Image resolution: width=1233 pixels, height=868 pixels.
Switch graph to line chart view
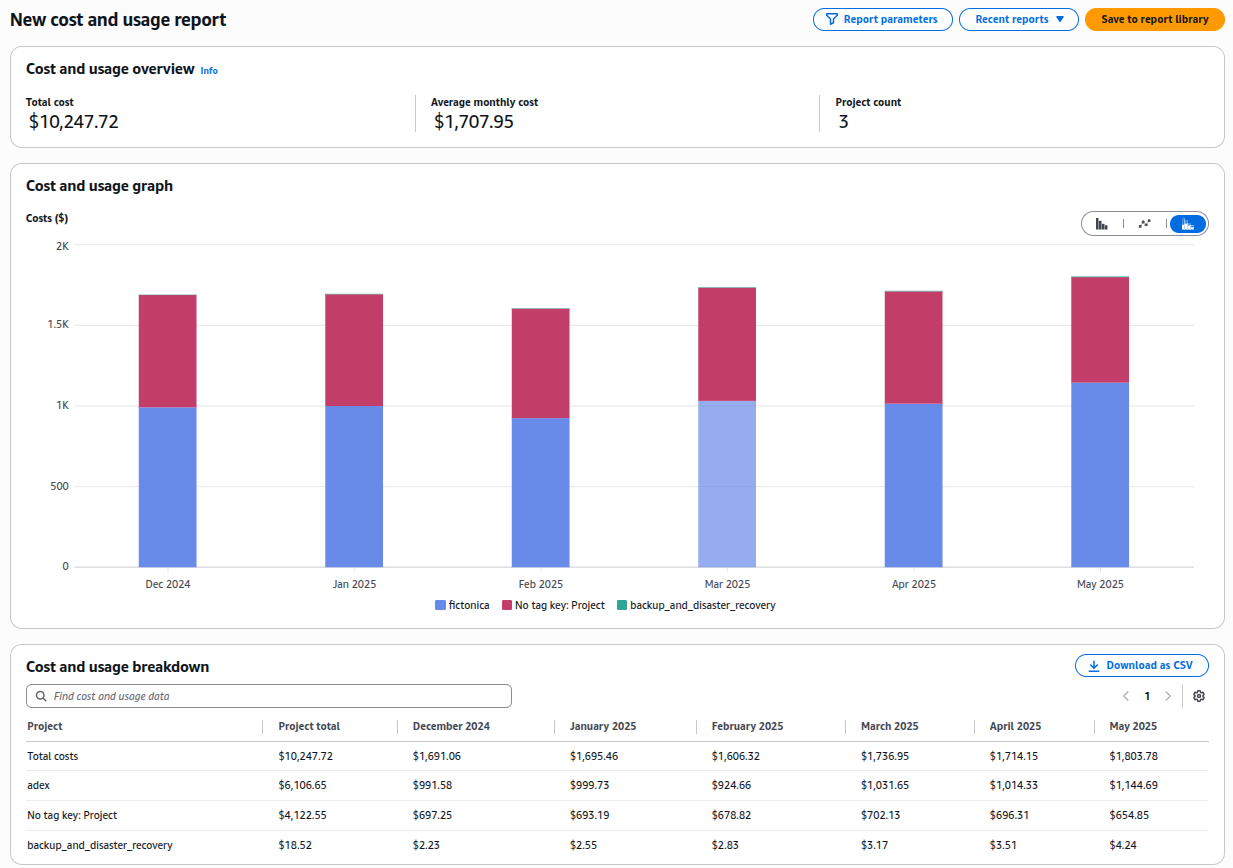point(1145,224)
